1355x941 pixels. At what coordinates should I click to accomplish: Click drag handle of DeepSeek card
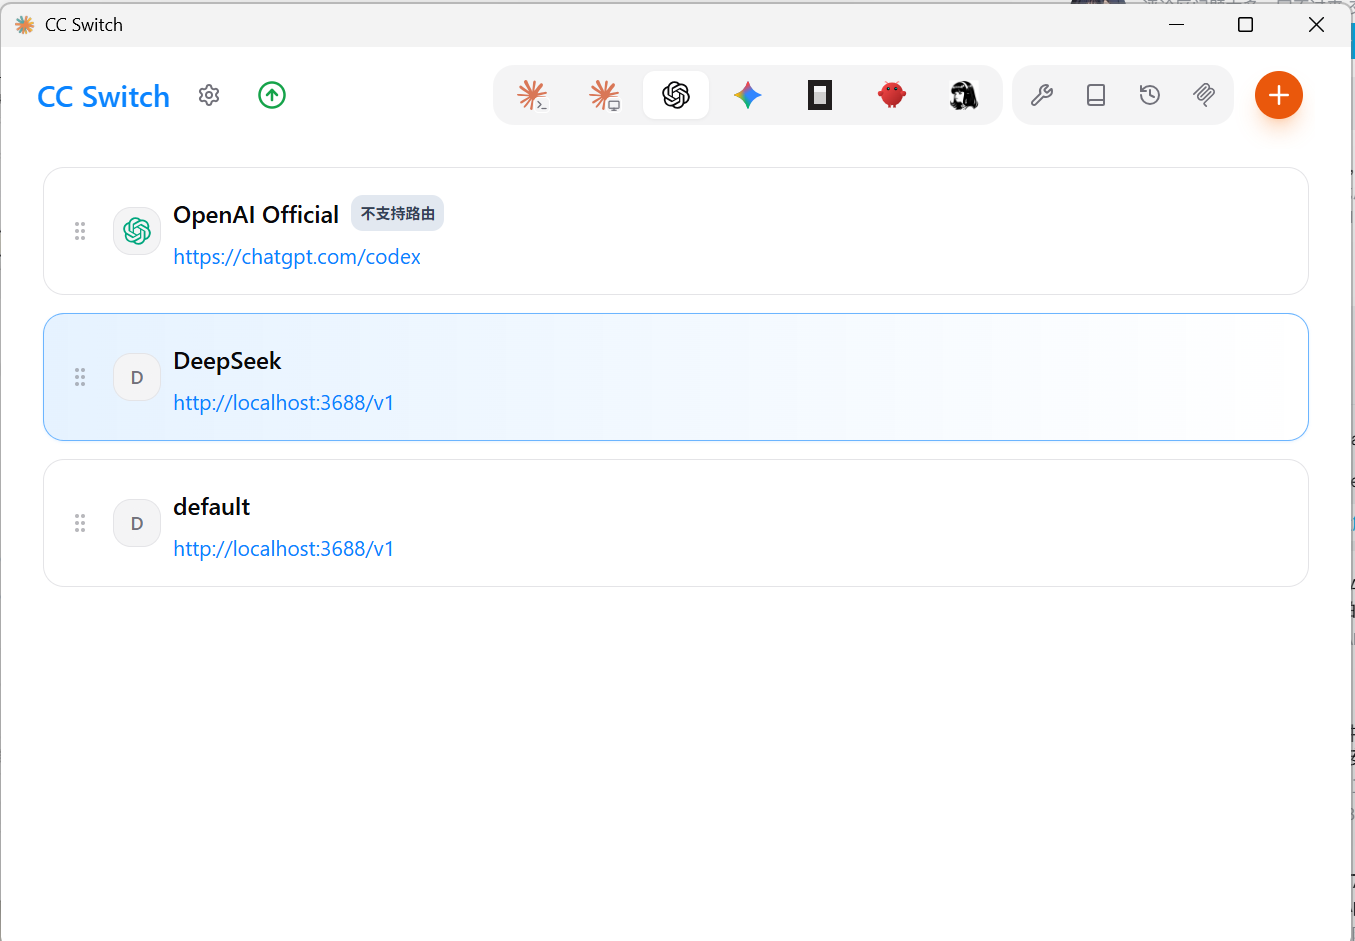click(x=80, y=377)
